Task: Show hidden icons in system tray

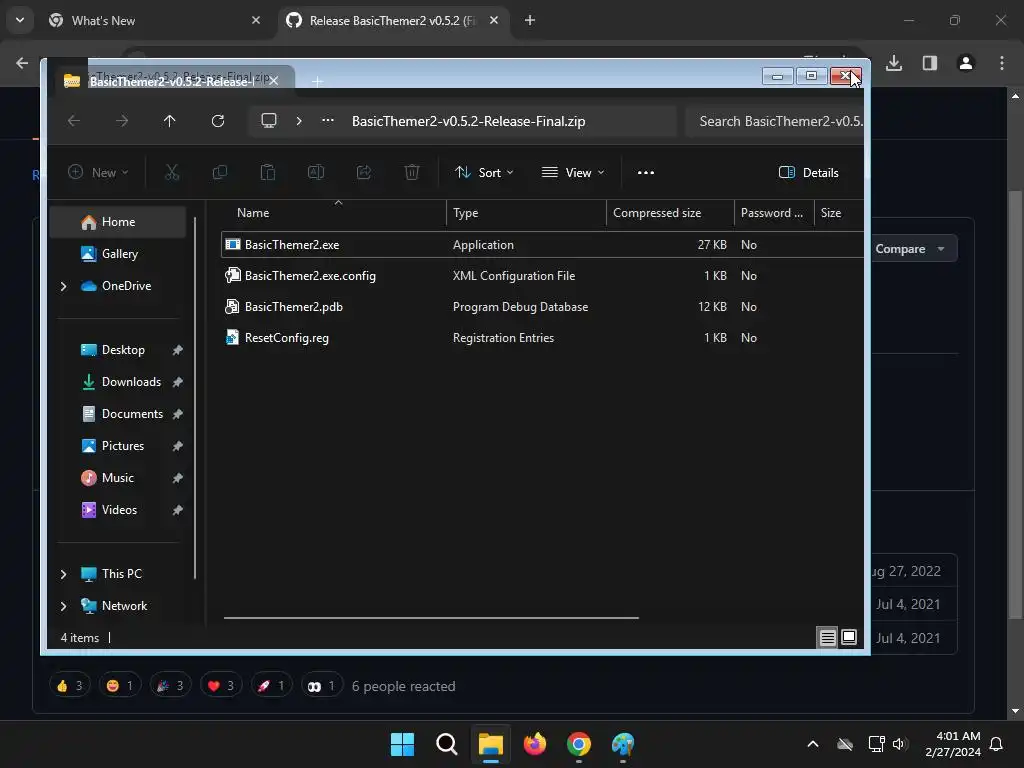Action: click(813, 744)
